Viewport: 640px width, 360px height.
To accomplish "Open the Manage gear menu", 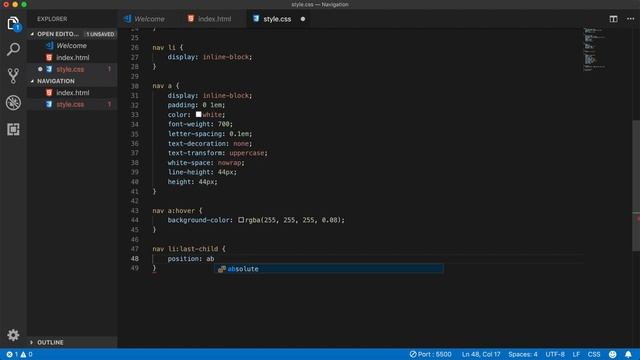I will 13,335.
